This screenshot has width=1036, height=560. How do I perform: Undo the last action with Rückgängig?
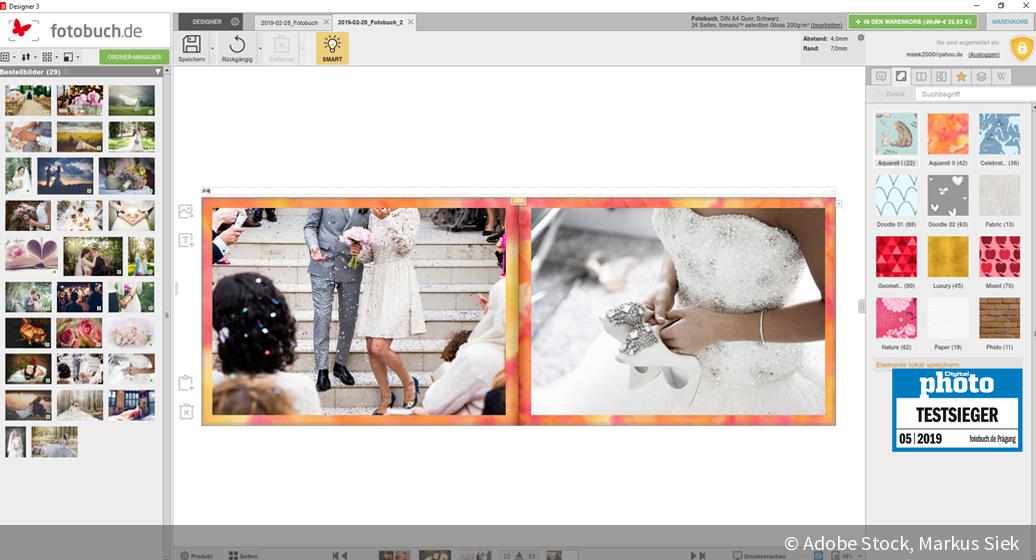237,48
